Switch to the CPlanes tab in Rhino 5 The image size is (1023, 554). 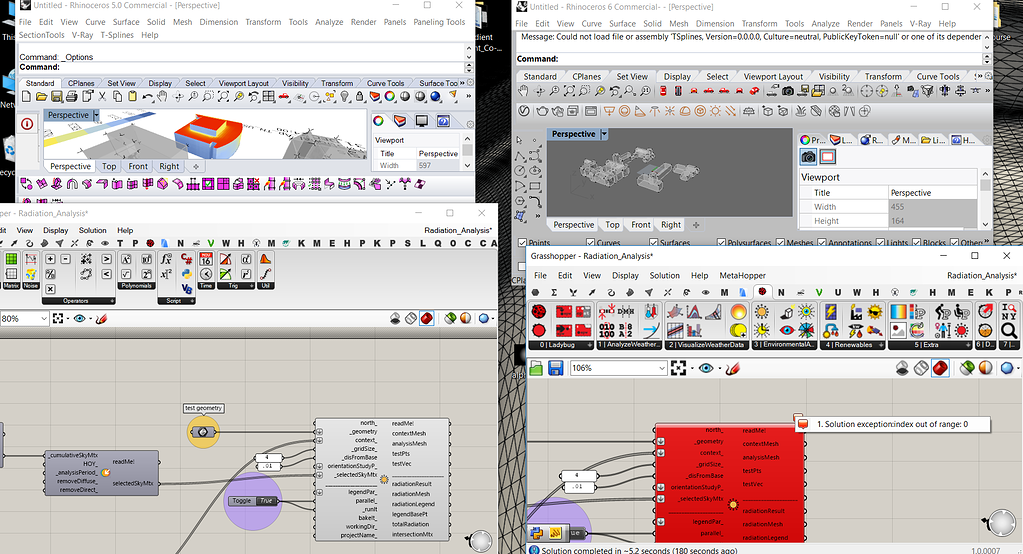click(81, 84)
